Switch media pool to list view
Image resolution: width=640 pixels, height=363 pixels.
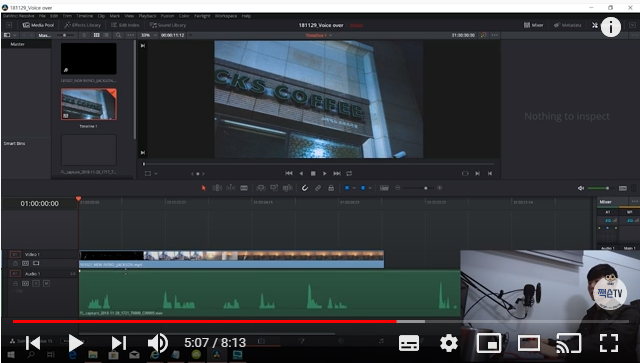107,35
